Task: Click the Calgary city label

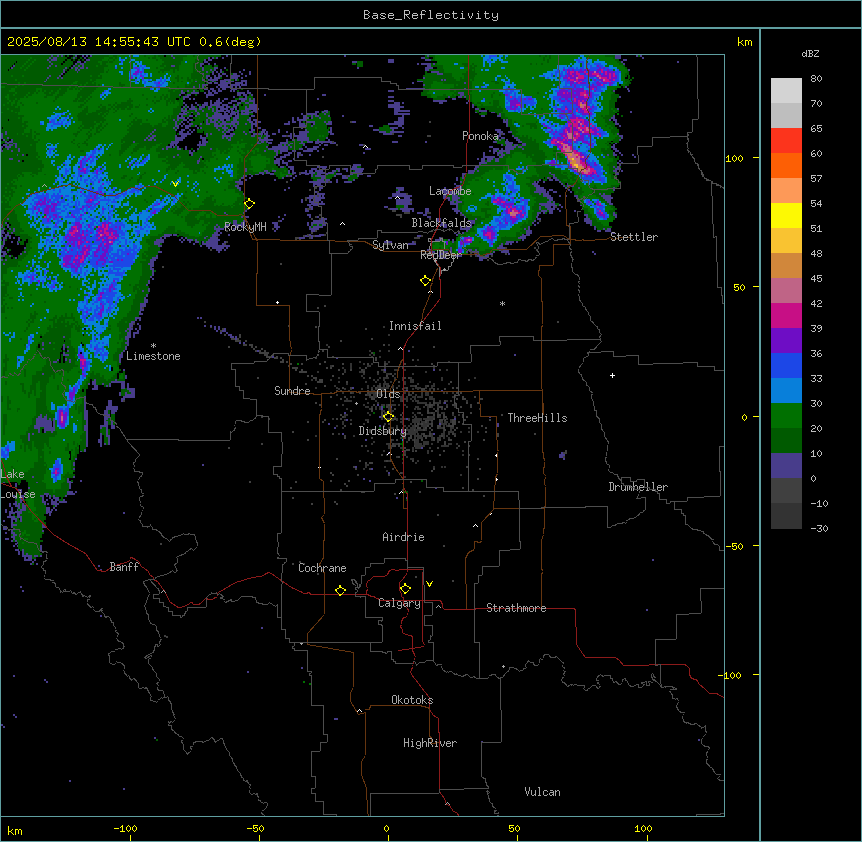Action: [399, 603]
